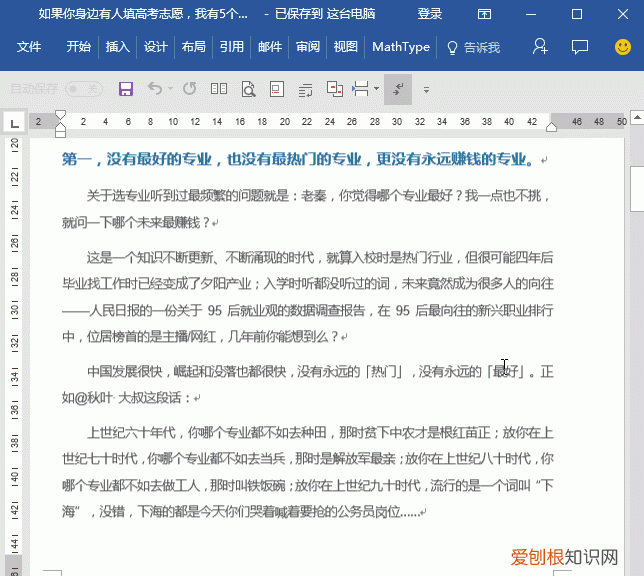Click the 登录 sign-in button

[430, 14]
